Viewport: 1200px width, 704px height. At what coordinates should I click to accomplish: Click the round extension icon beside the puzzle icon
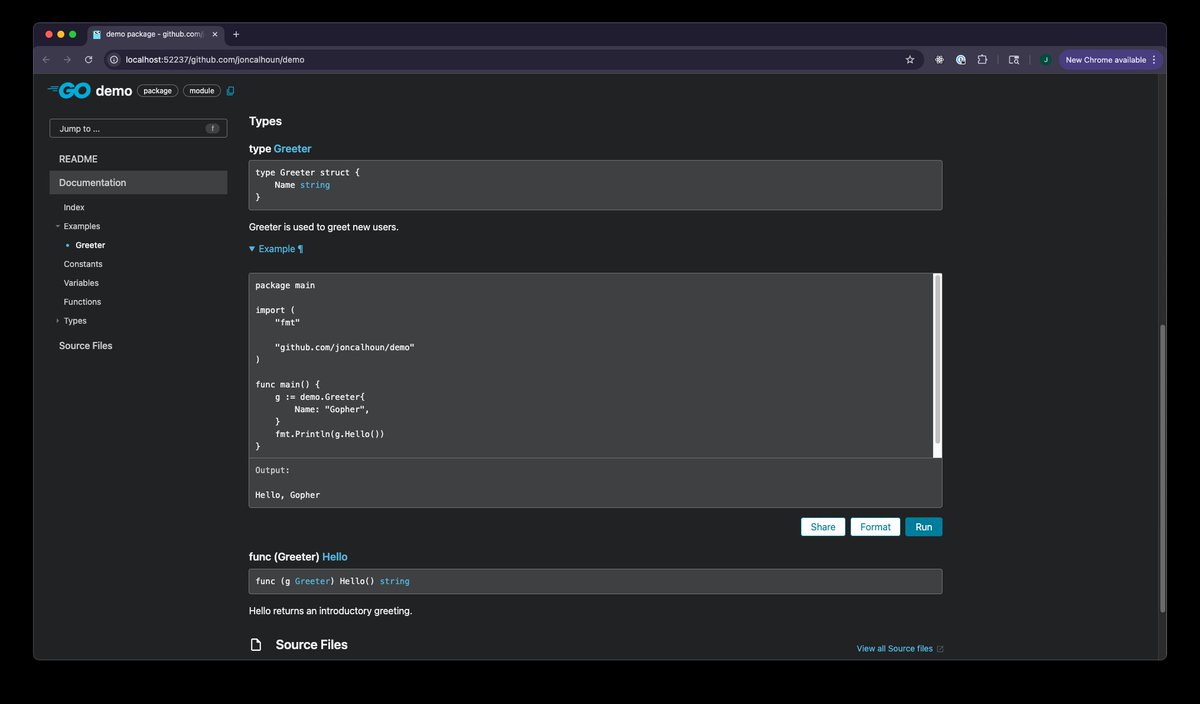point(961,60)
